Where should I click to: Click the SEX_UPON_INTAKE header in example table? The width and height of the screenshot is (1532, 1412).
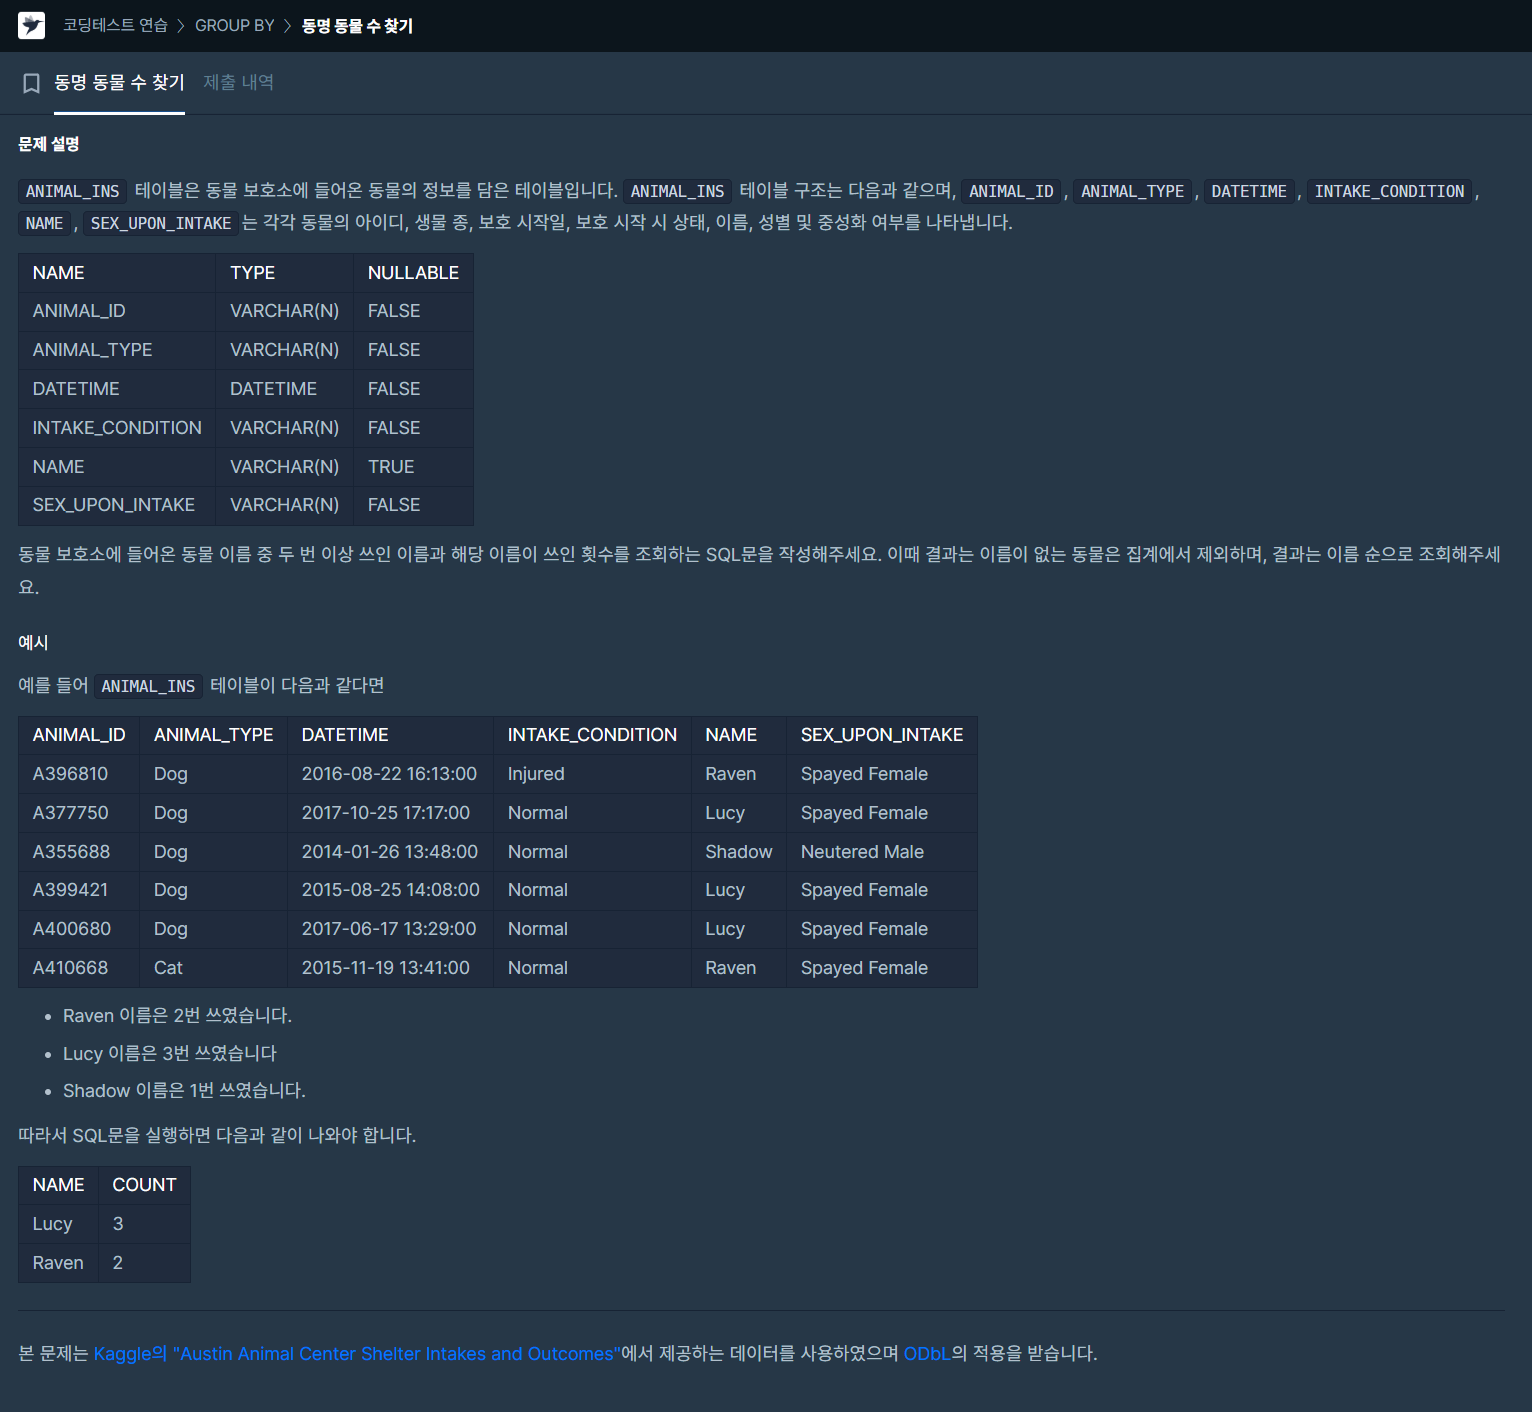click(x=882, y=735)
